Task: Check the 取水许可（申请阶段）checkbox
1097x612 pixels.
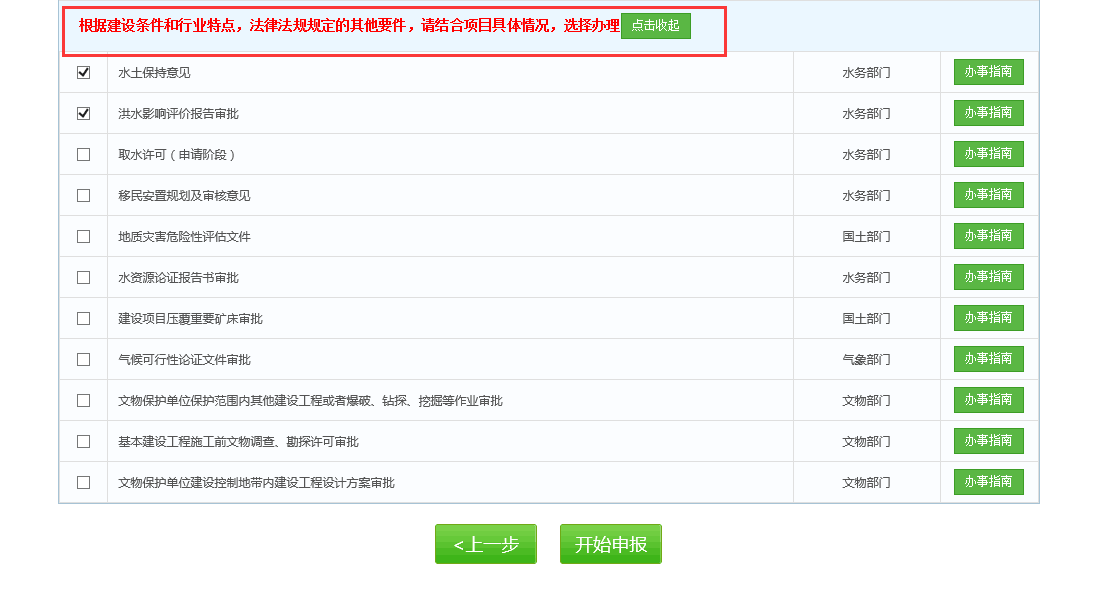Action: tap(83, 154)
